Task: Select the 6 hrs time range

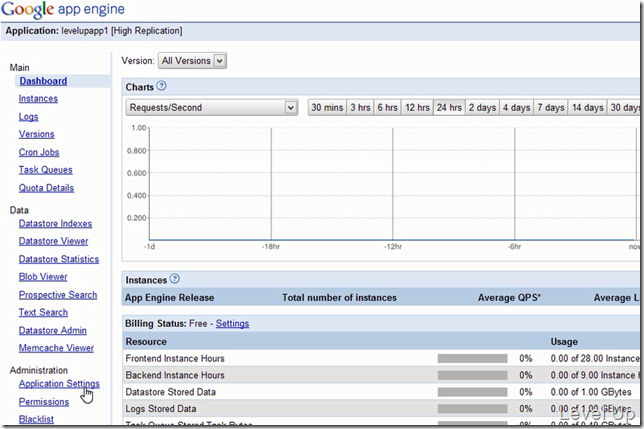Action: pyautogui.click(x=387, y=108)
